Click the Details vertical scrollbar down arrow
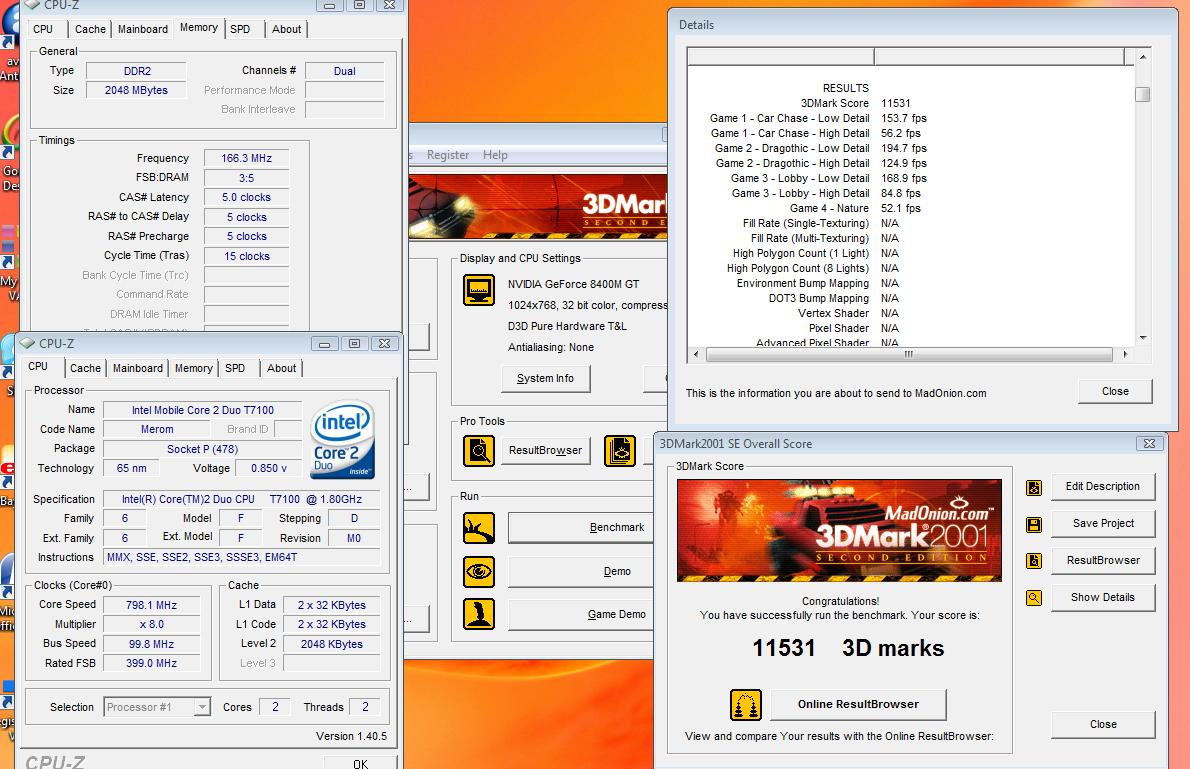 [1142, 338]
